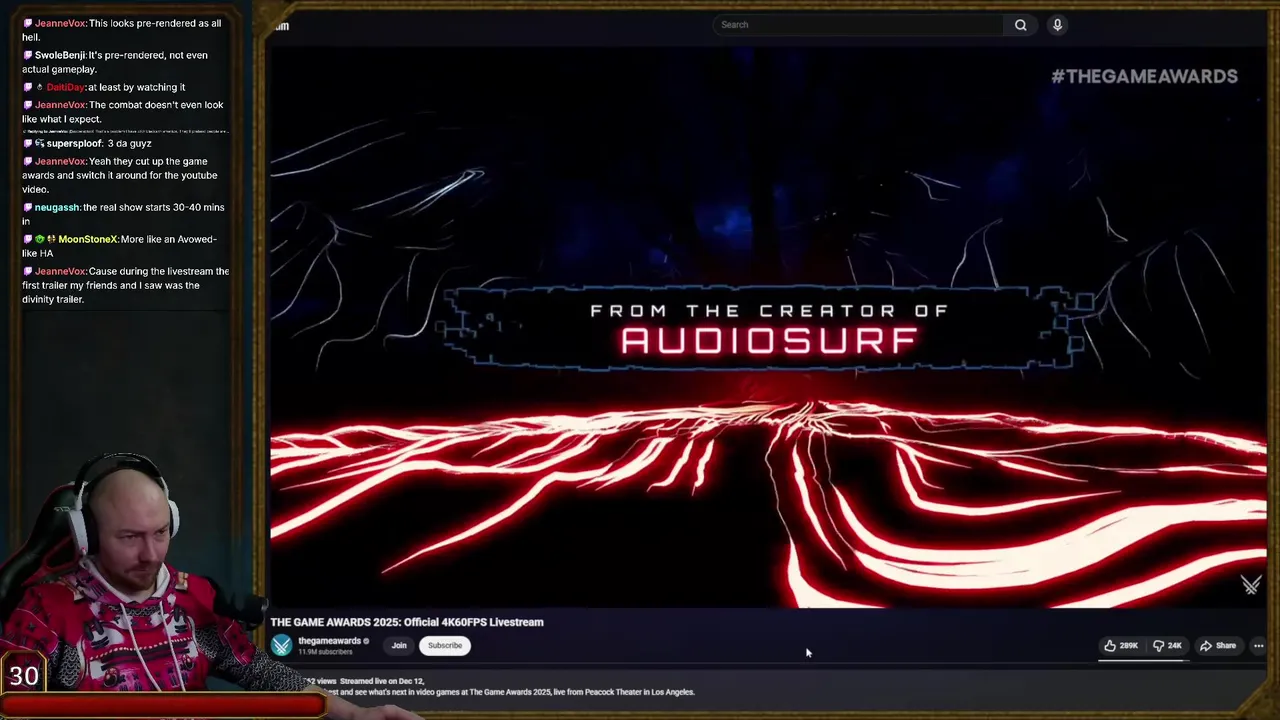The image size is (1280, 720).
Task: Click the verified badge beside thegameawards
Action: (x=366, y=641)
